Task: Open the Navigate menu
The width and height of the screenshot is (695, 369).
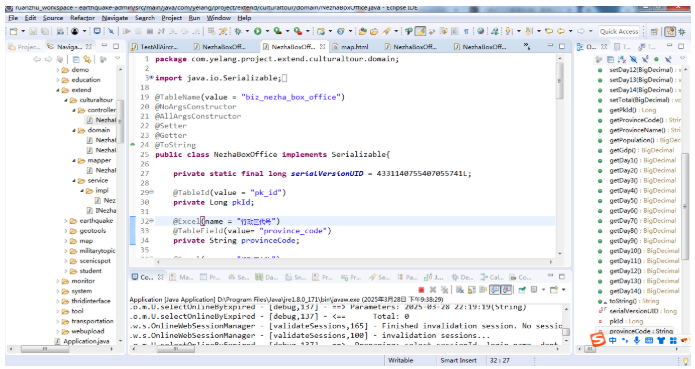Action: 115,18
